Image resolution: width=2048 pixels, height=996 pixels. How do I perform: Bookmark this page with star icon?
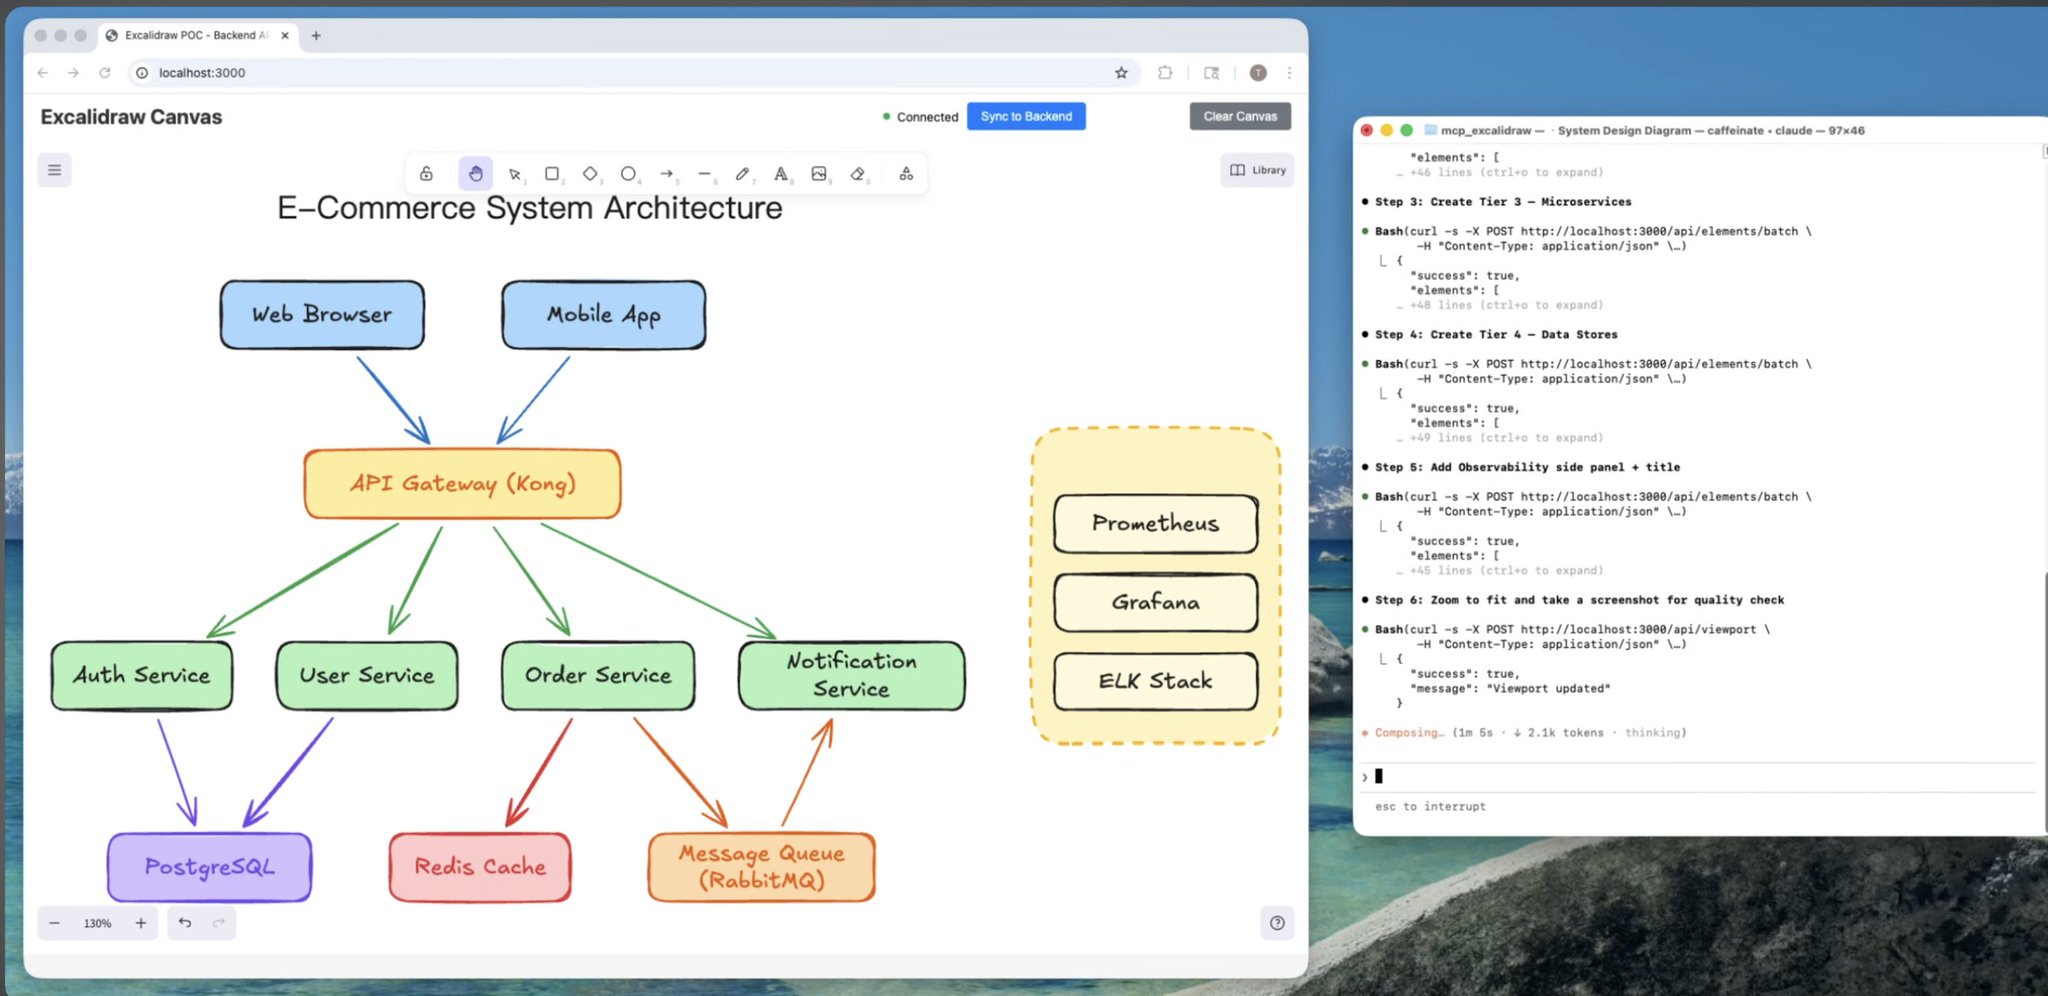pyautogui.click(x=1121, y=73)
